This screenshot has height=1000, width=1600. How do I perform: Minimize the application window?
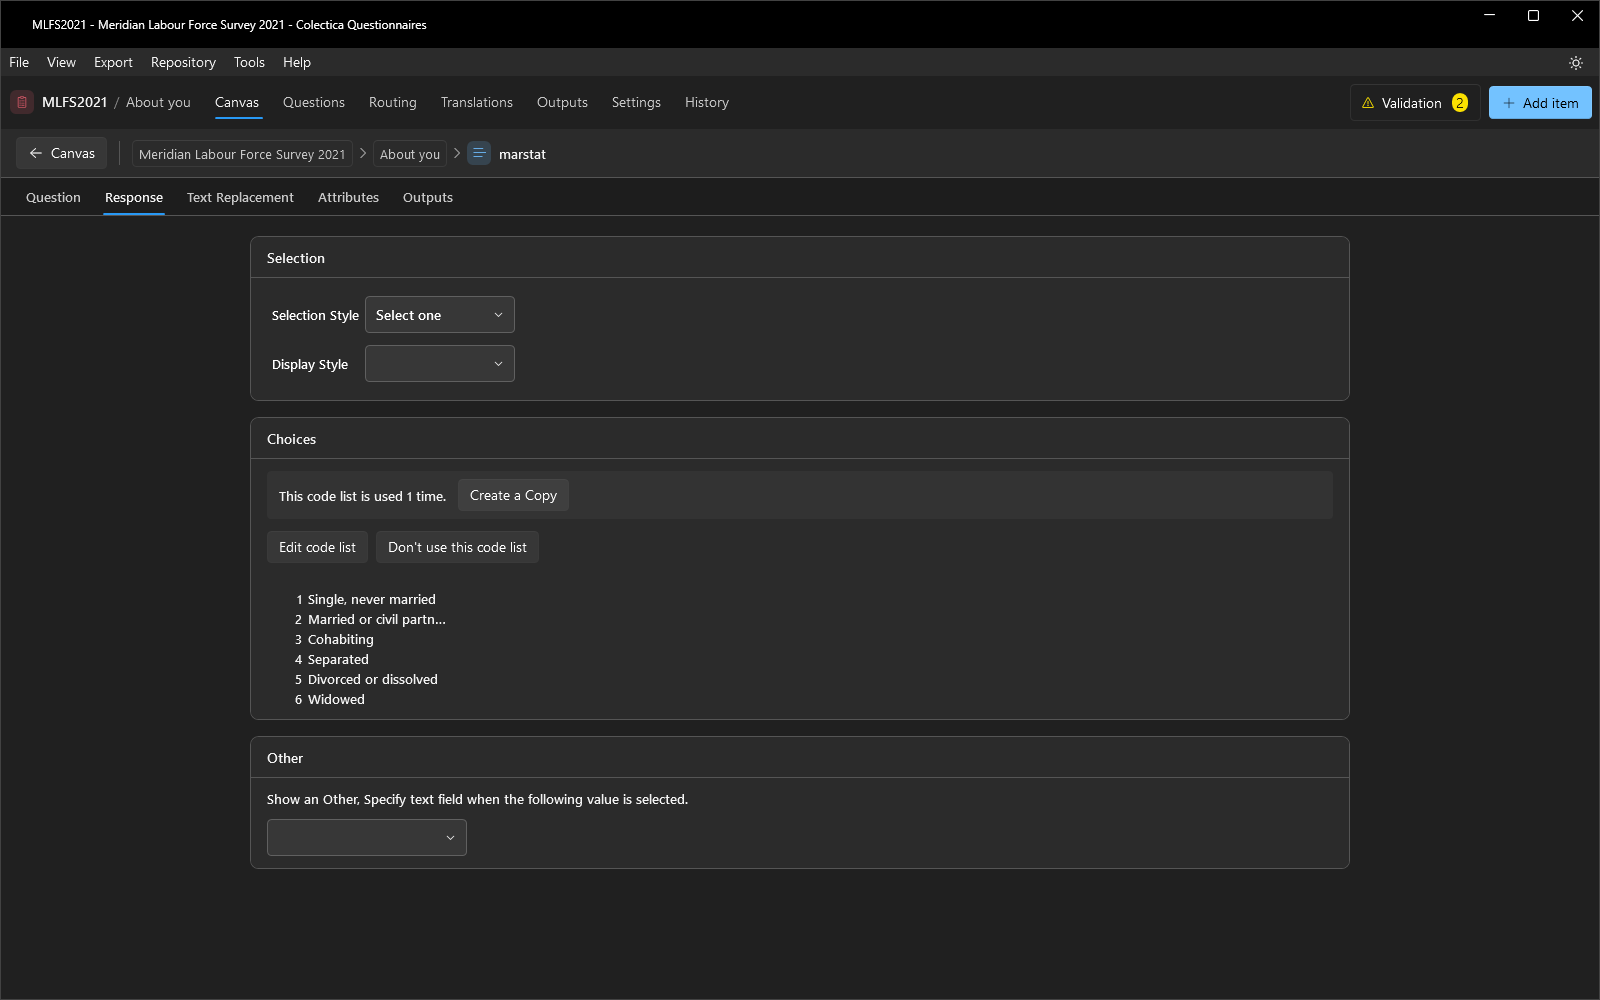point(1490,15)
